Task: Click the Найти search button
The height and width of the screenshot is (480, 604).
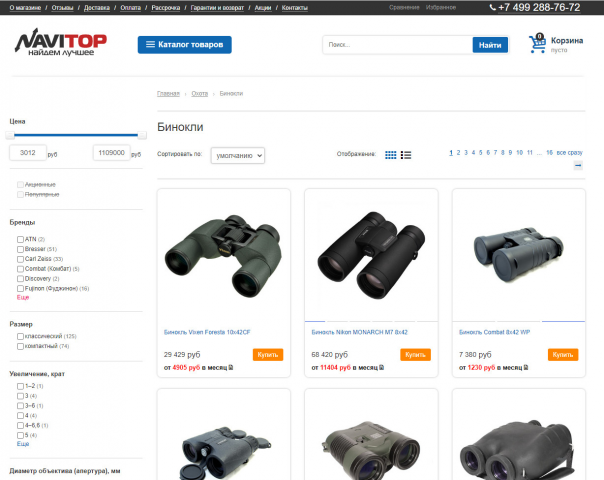Action: 490,45
